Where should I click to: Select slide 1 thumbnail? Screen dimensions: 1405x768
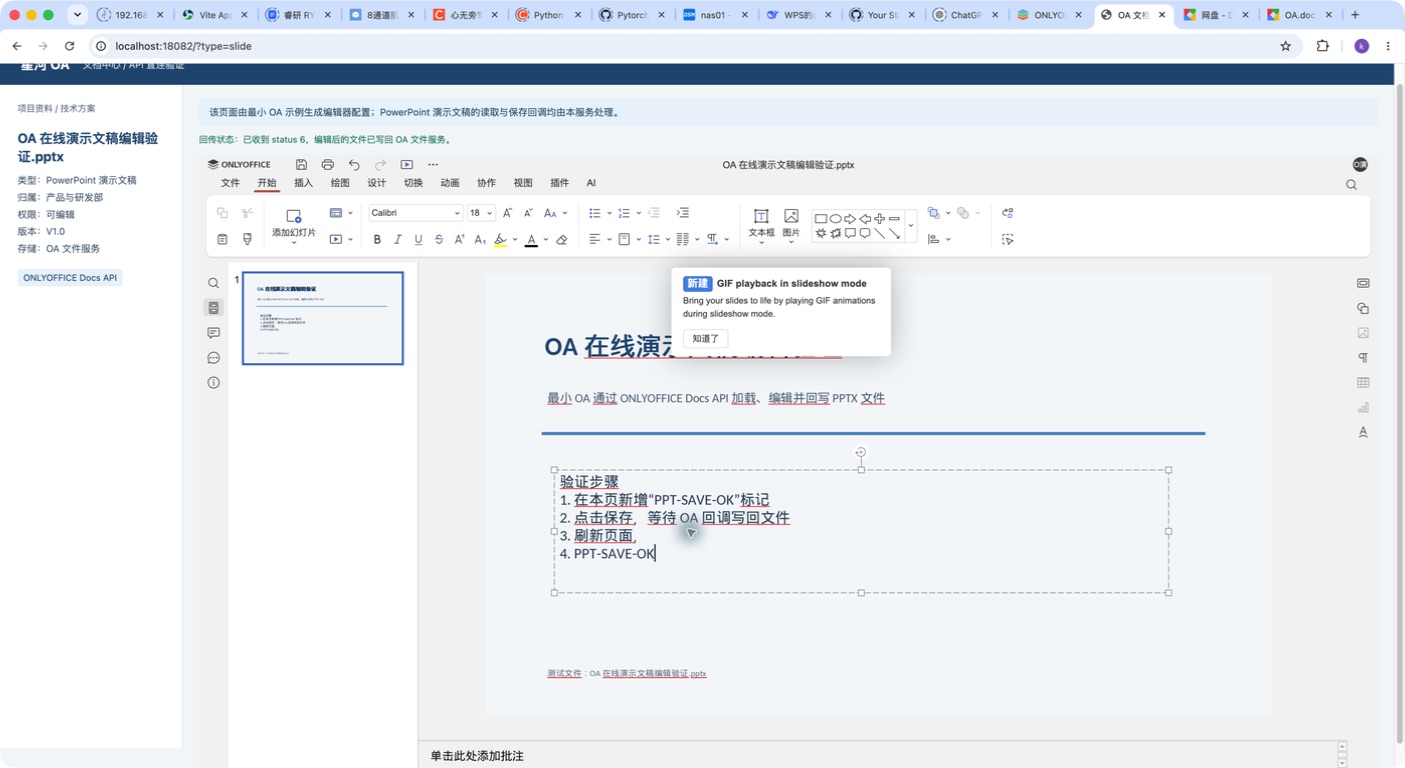323,318
